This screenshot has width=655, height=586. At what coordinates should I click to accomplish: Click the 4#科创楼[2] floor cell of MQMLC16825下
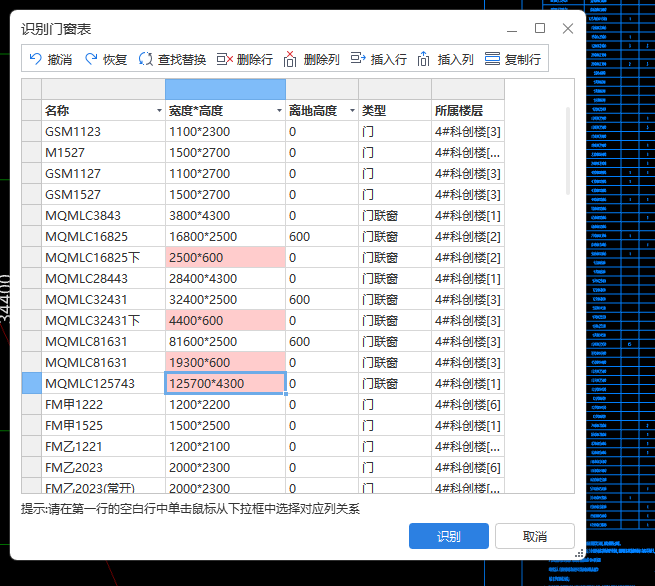click(x=468, y=257)
